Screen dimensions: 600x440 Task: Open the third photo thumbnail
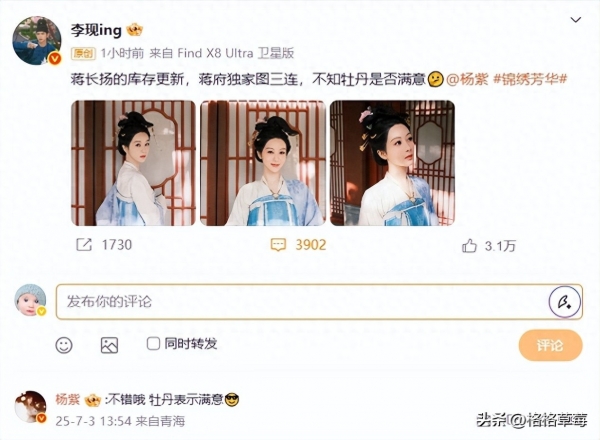pyautogui.click(x=392, y=163)
